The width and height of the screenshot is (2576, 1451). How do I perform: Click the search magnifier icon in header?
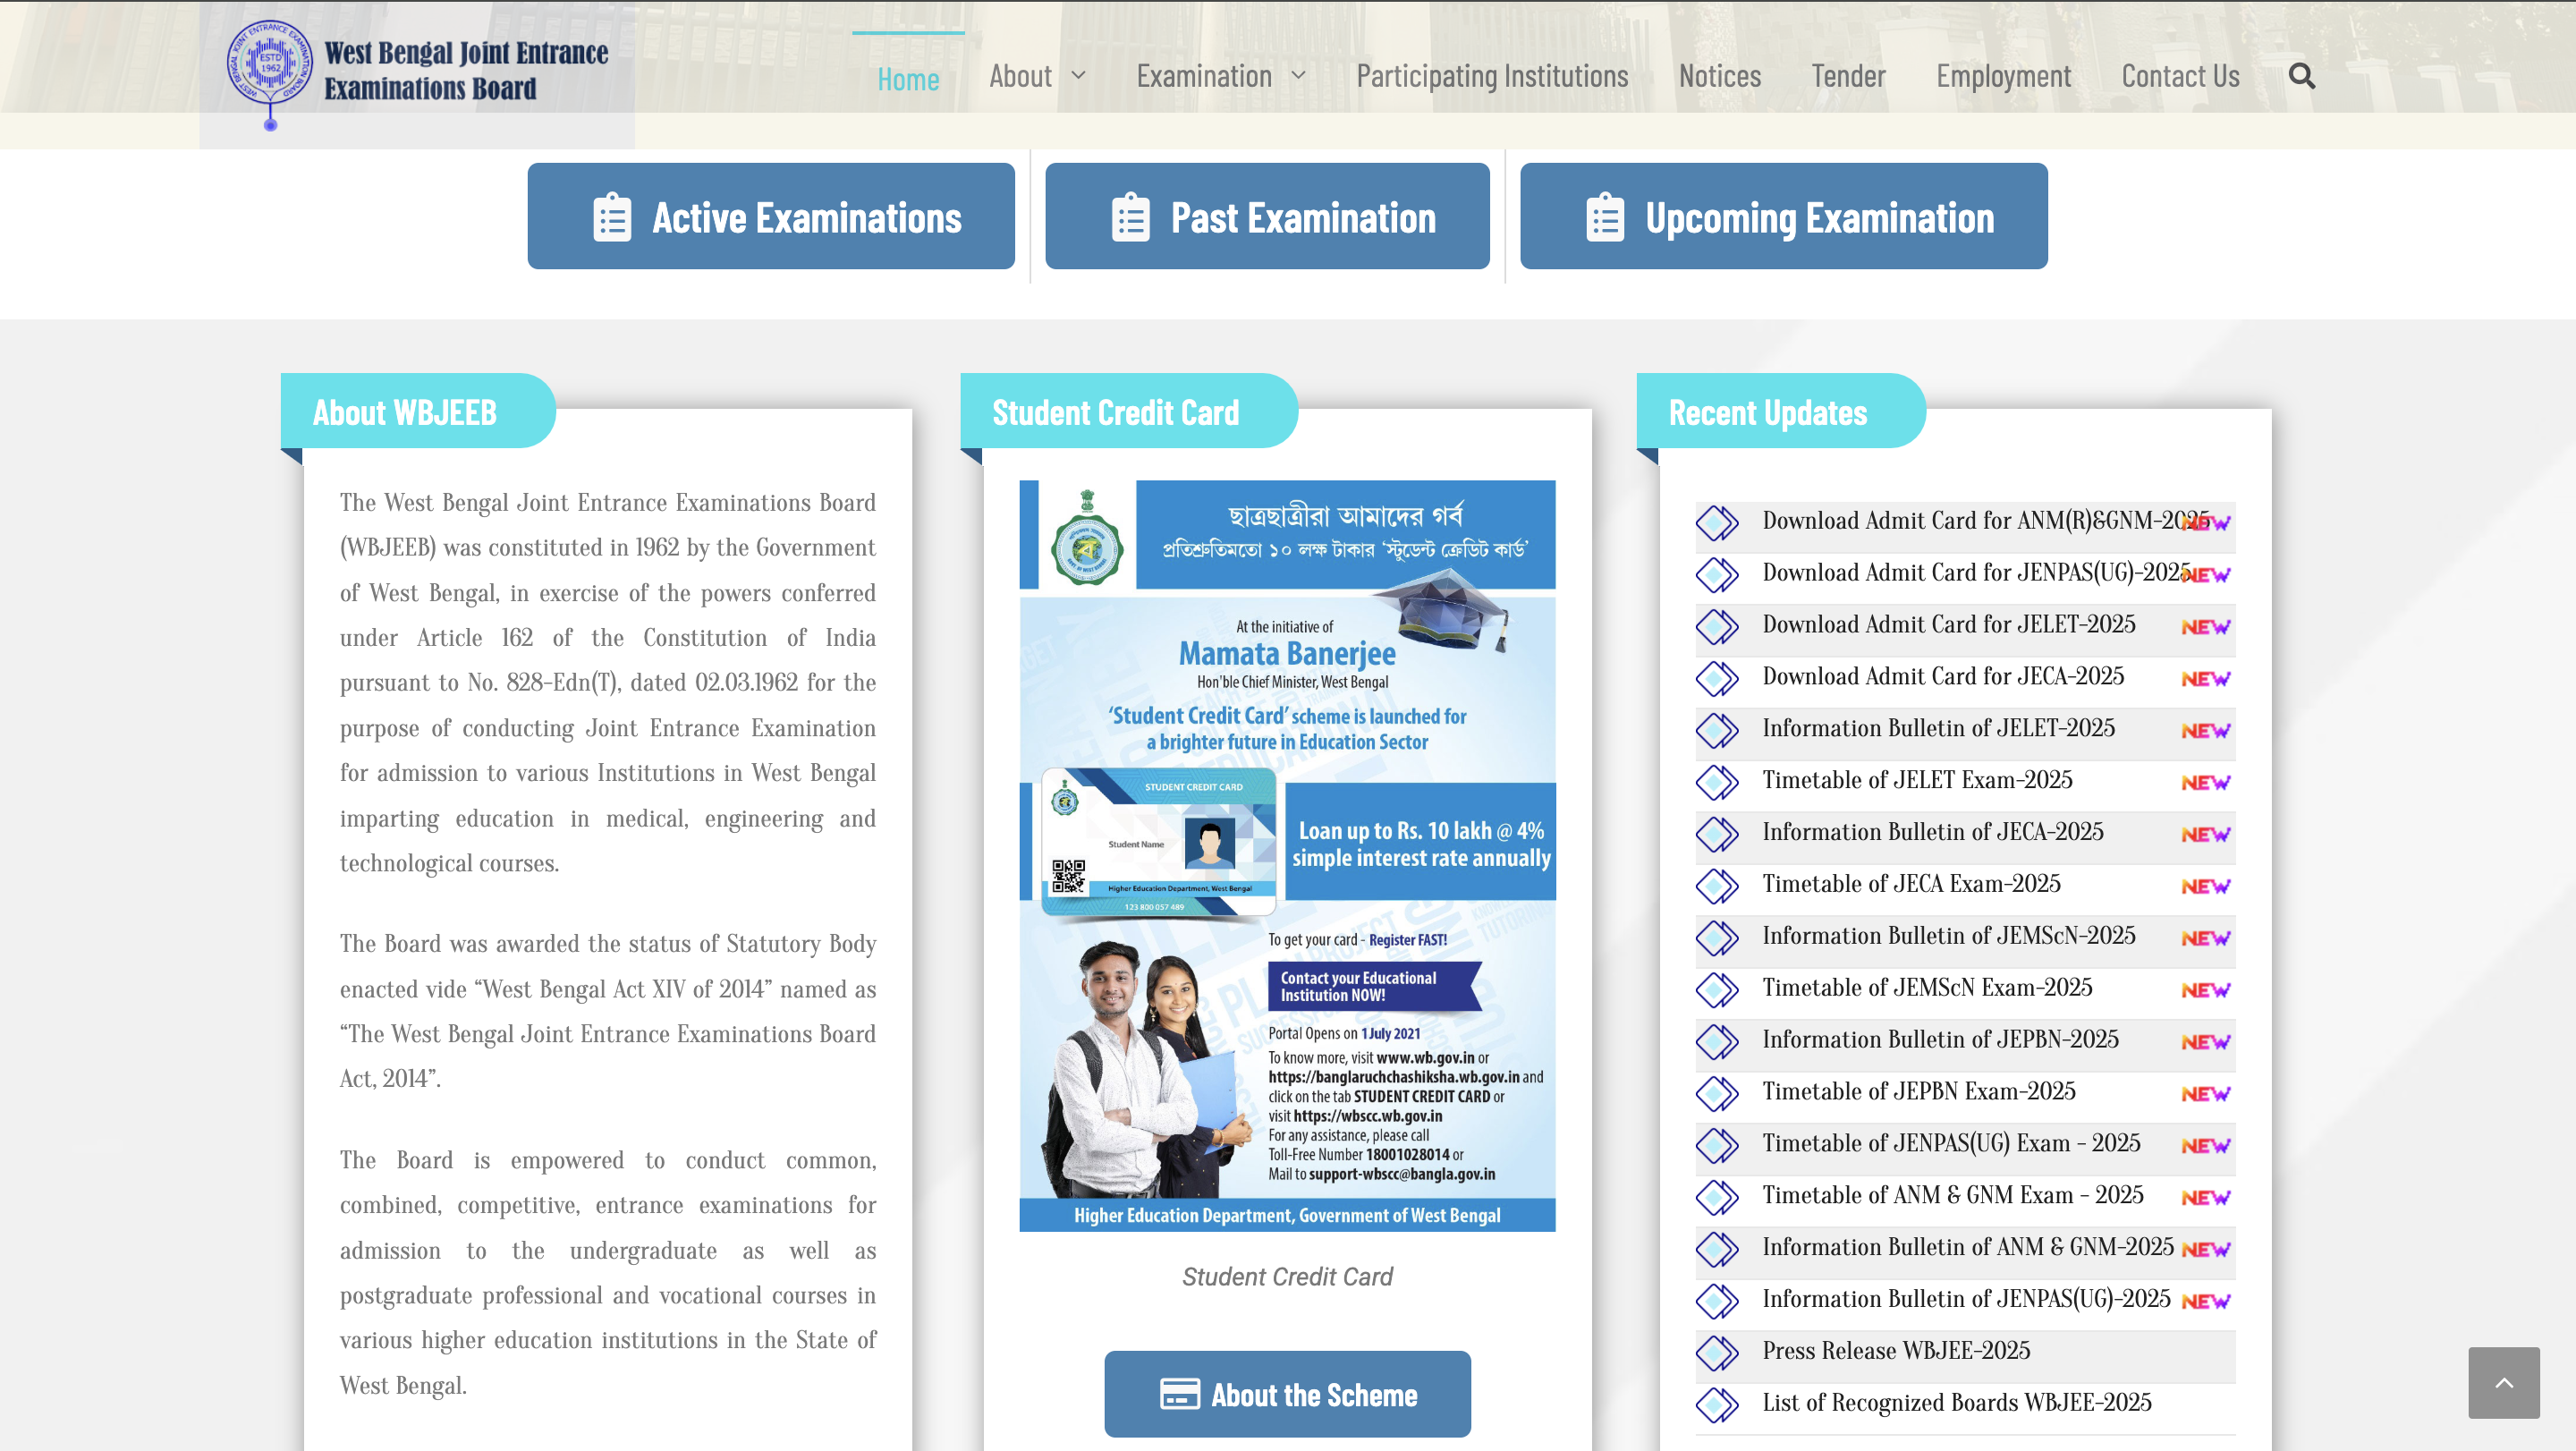coord(2301,76)
